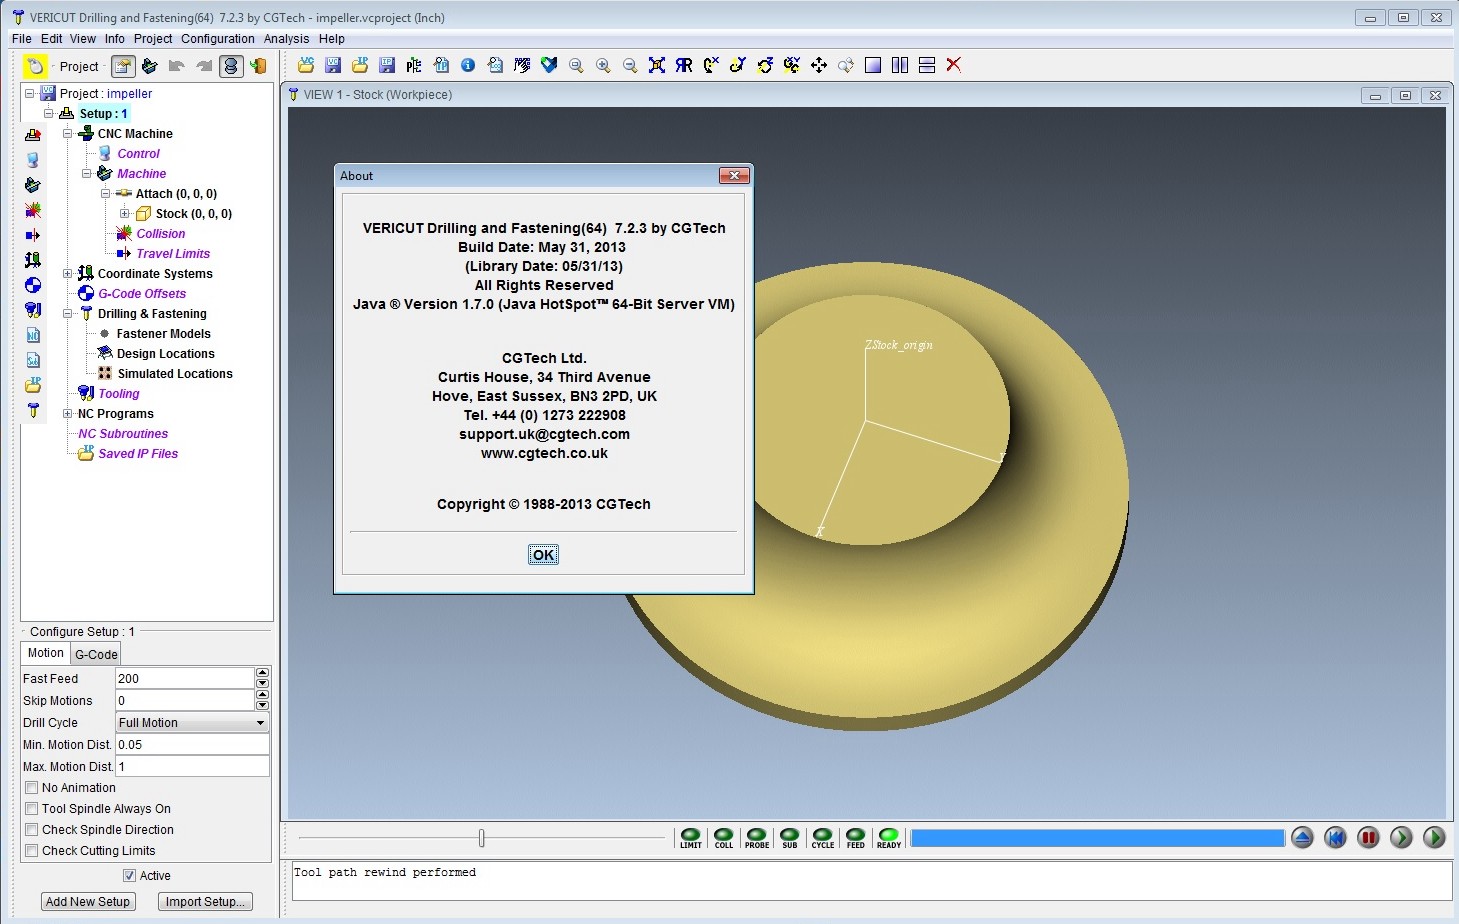Toggle Check Spindle Direction option
The image size is (1459, 924).
tap(32, 830)
